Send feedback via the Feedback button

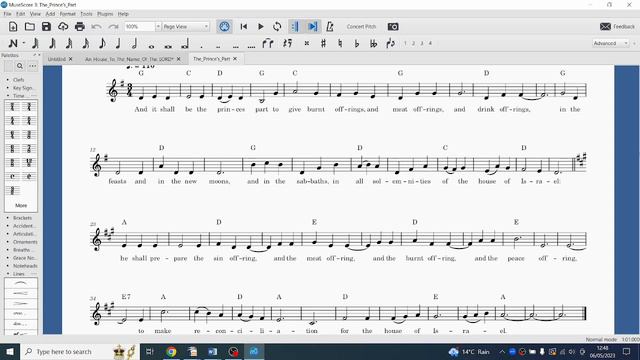pyautogui.click(x=618, y=27)
